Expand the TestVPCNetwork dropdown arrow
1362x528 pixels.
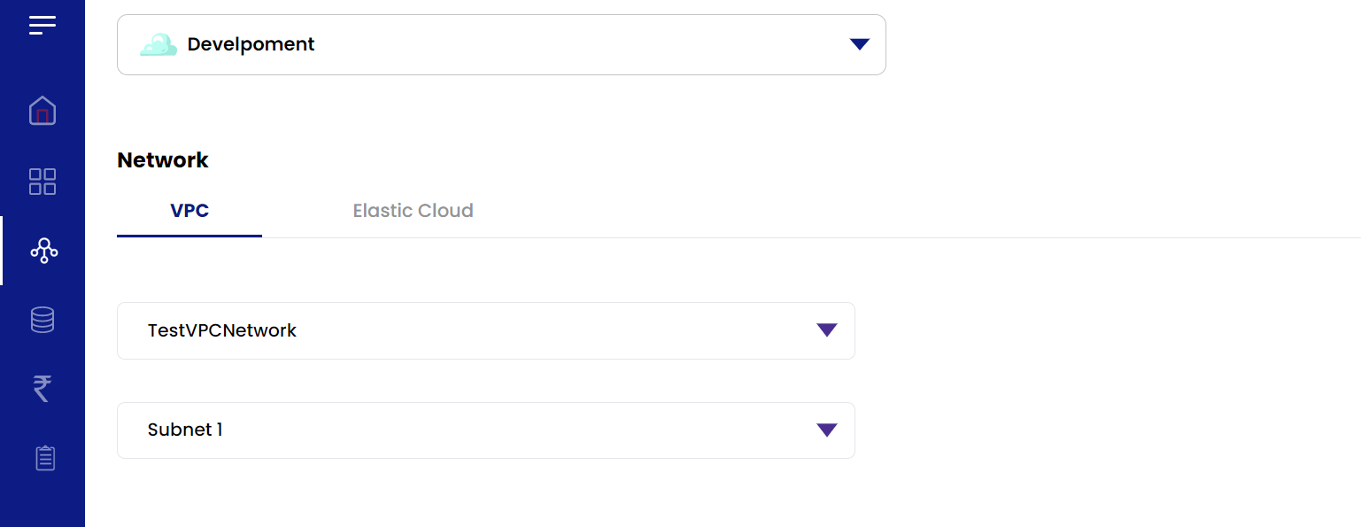[826, 330]
